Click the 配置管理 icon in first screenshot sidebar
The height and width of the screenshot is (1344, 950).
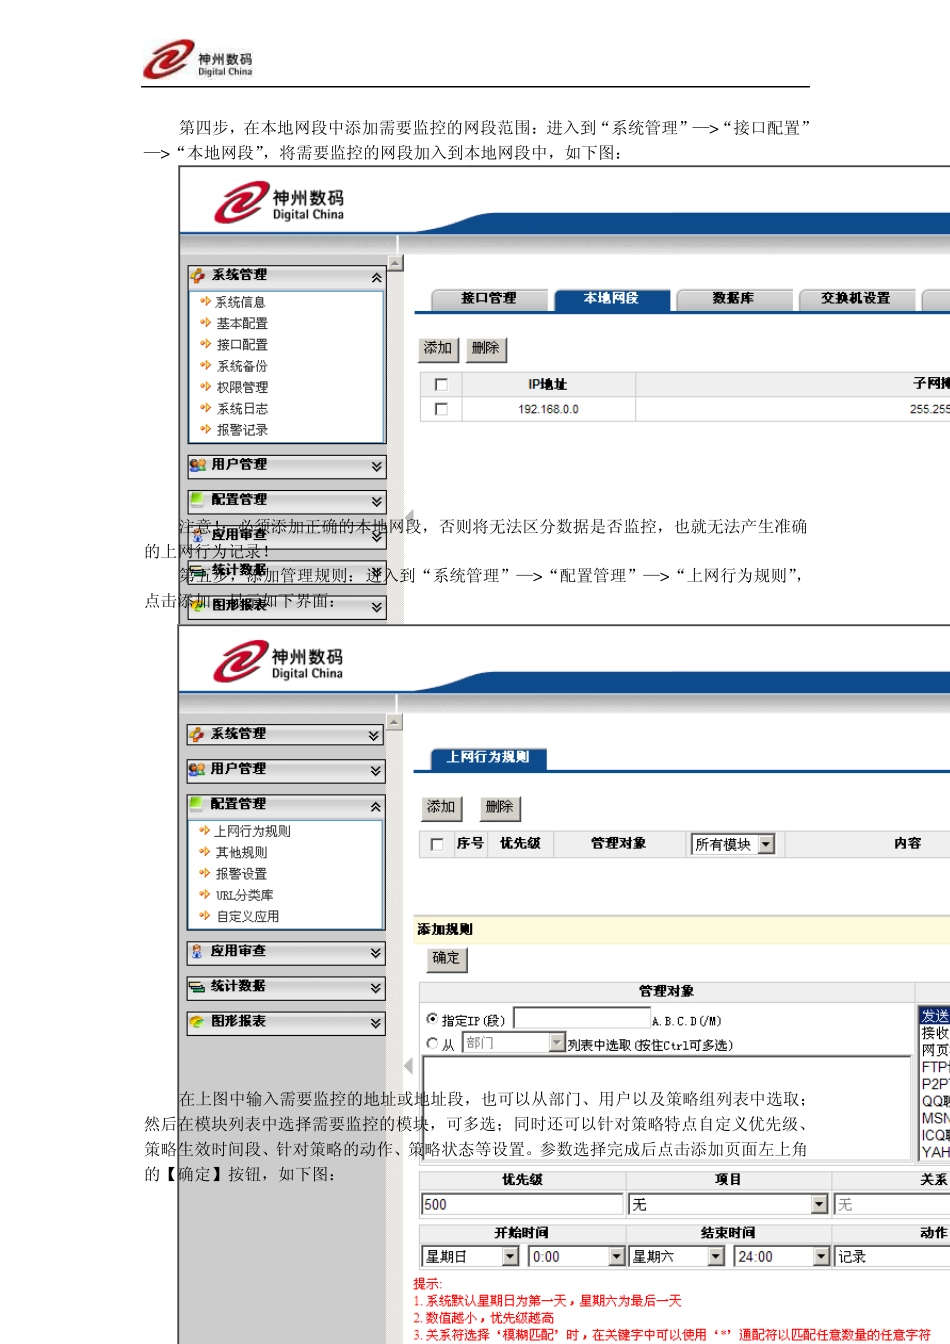point(197,499)
